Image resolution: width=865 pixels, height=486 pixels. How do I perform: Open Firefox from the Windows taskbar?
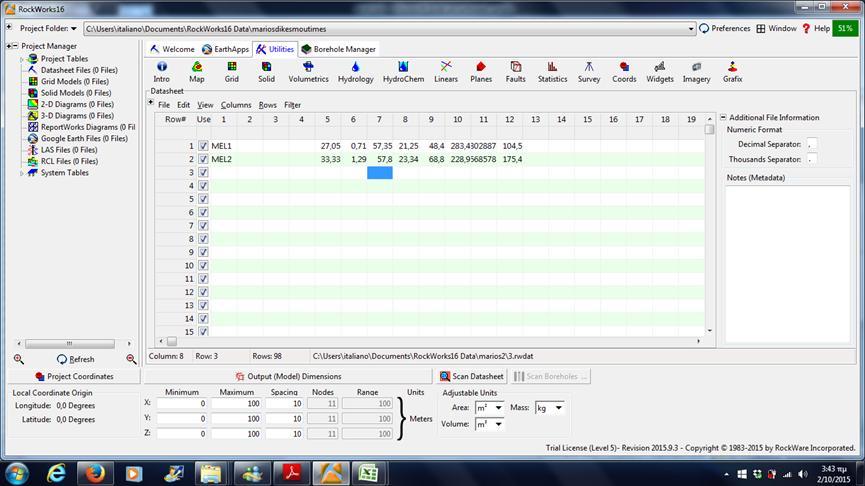click(94, 473)
